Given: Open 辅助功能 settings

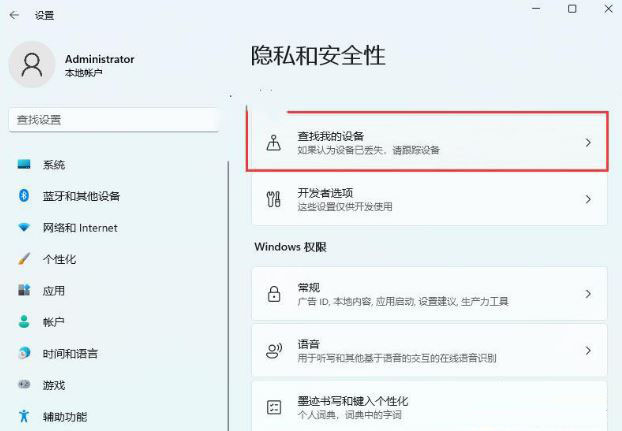Looking at the screenshot, I should 65,416.
